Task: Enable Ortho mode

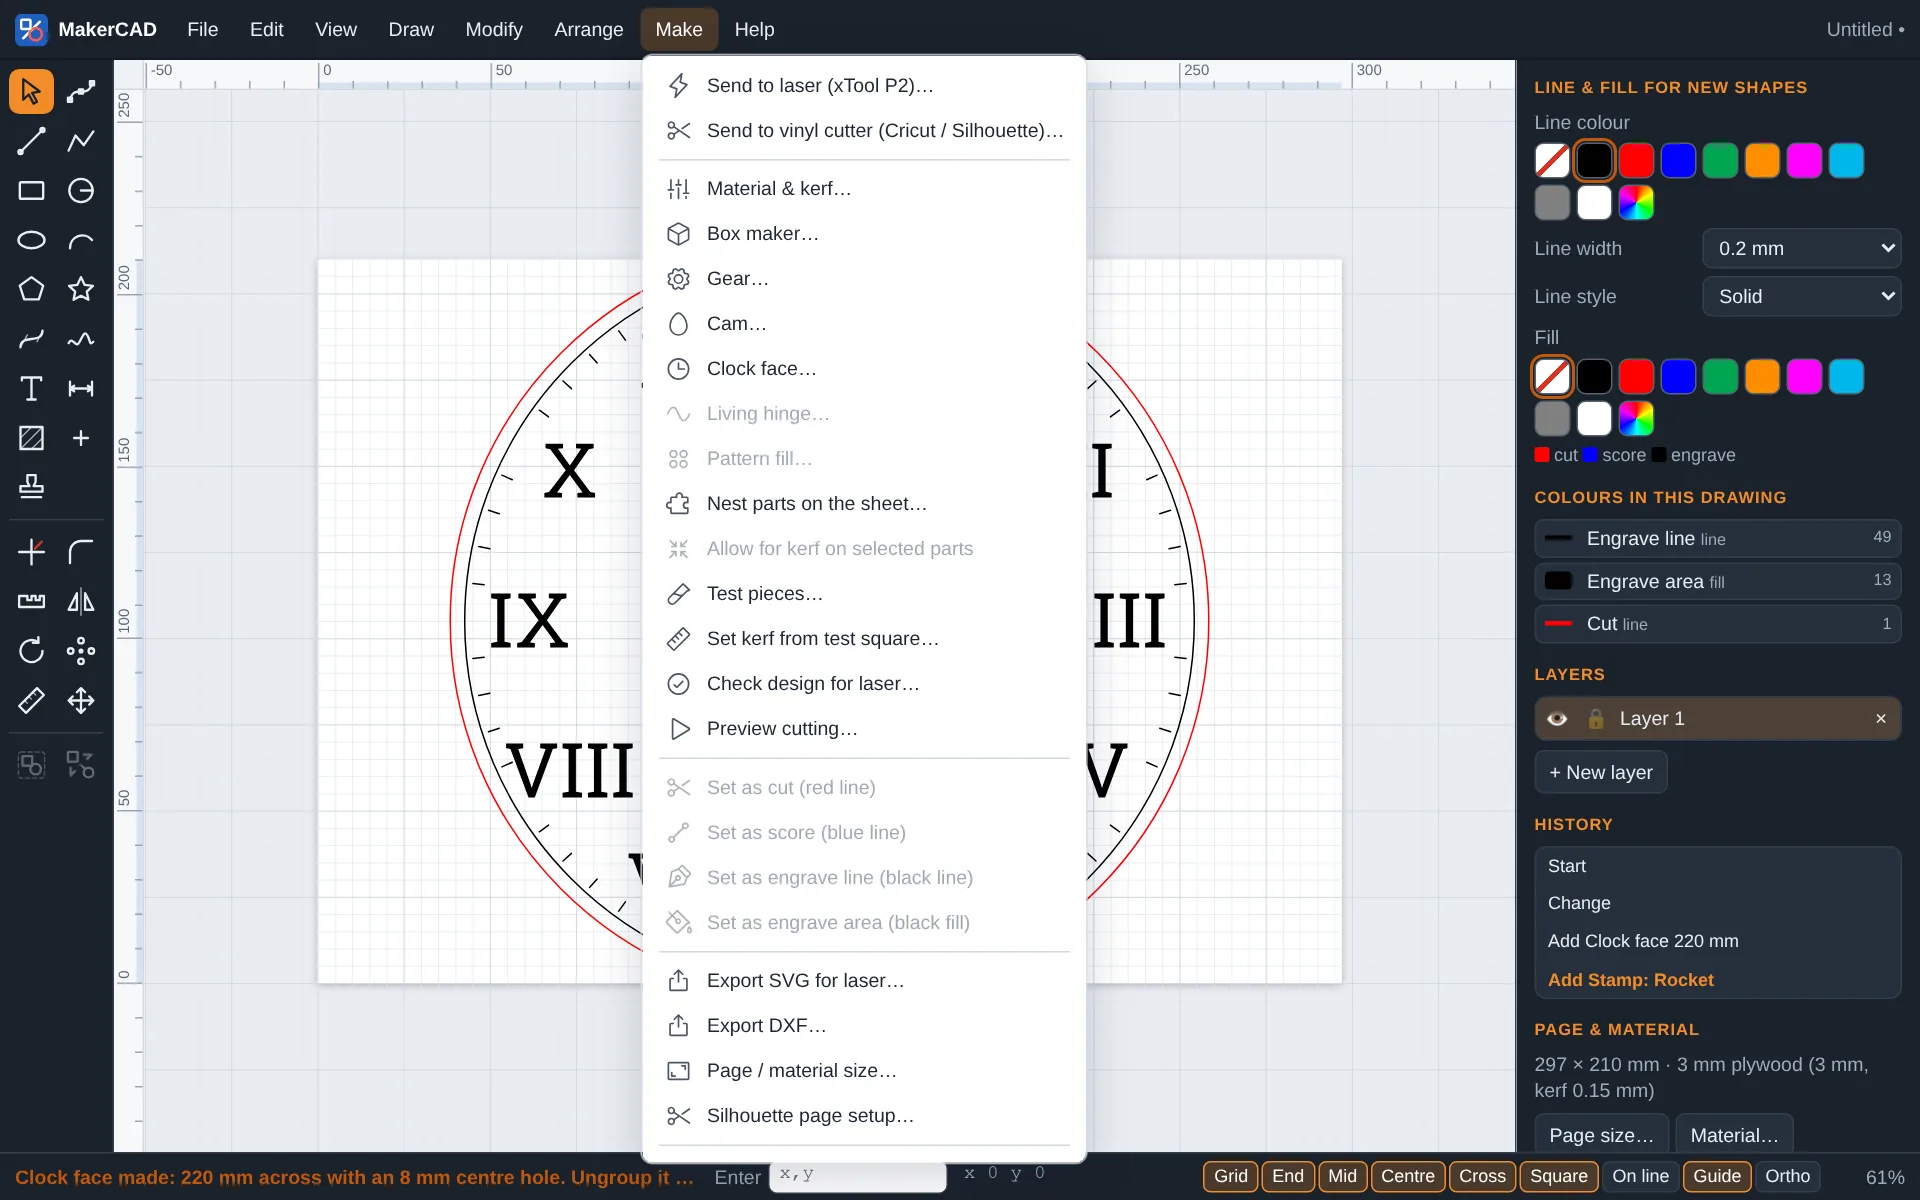Action: [1787, 1176]
